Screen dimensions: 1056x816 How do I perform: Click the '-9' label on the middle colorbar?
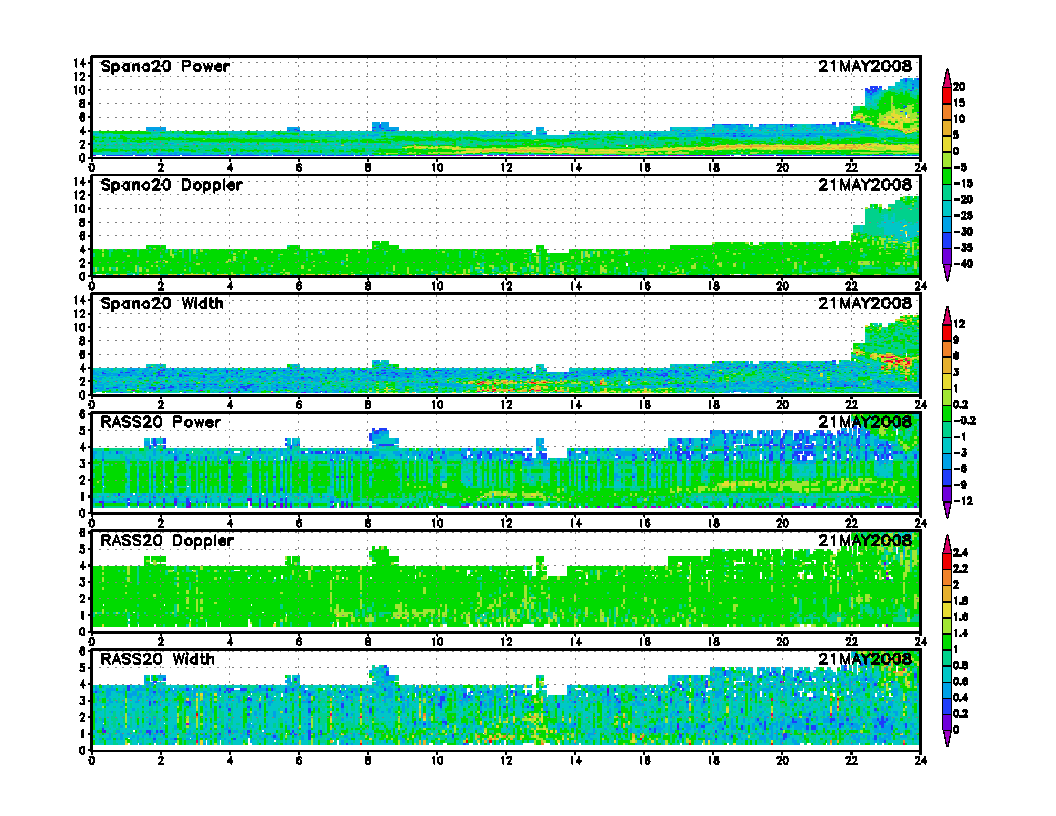(961, 485)
